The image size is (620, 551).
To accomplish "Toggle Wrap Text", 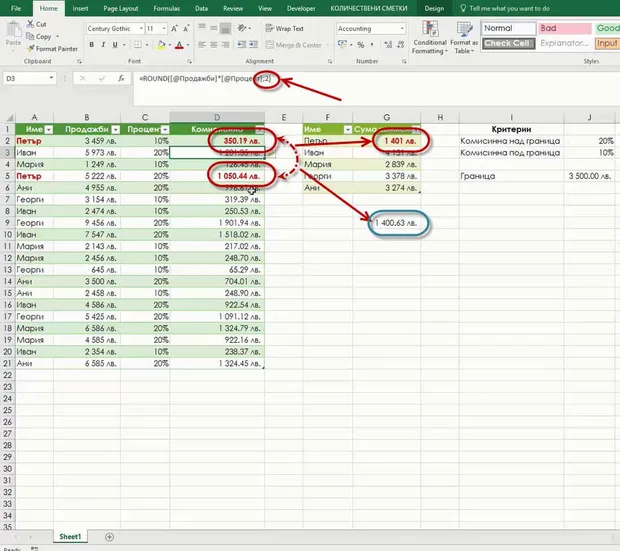I will pos(284,28).
